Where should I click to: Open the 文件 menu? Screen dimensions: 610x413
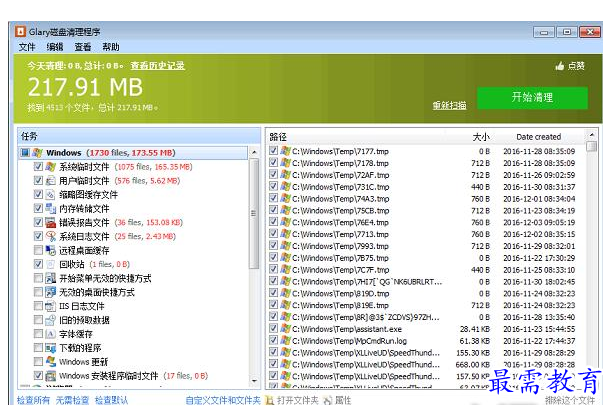pos(27,47)
